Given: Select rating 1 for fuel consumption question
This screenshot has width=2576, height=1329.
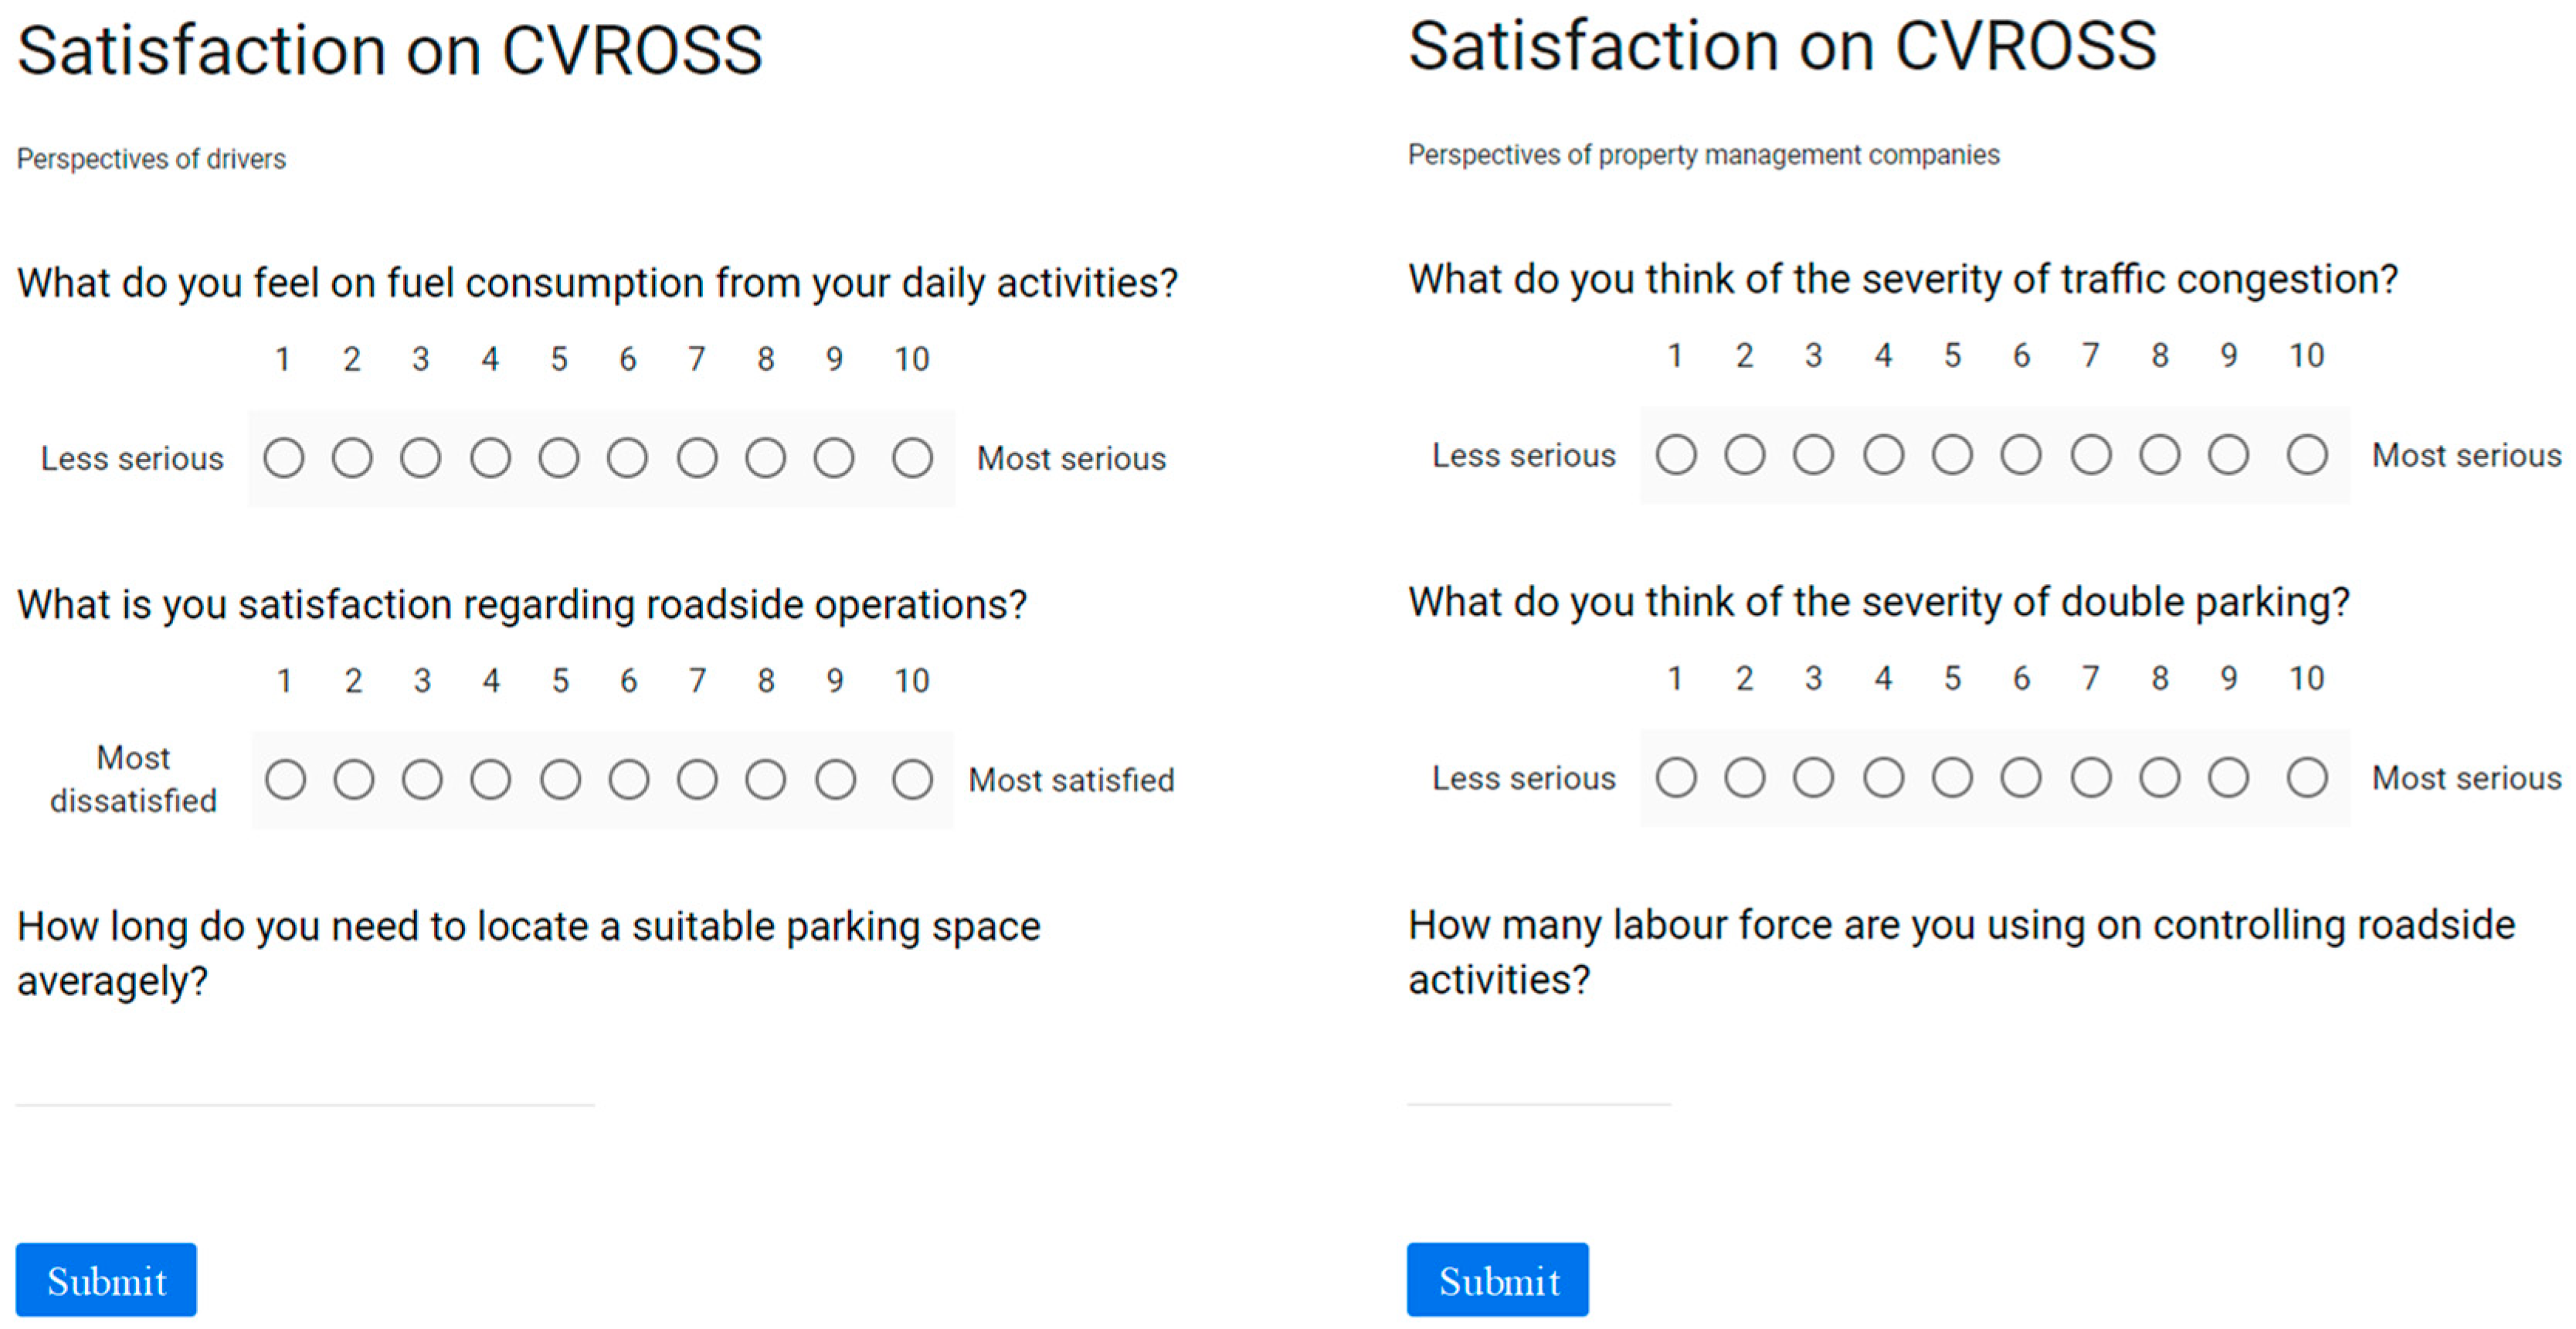Looking at the screenshot, I should [x=284, y=458].
